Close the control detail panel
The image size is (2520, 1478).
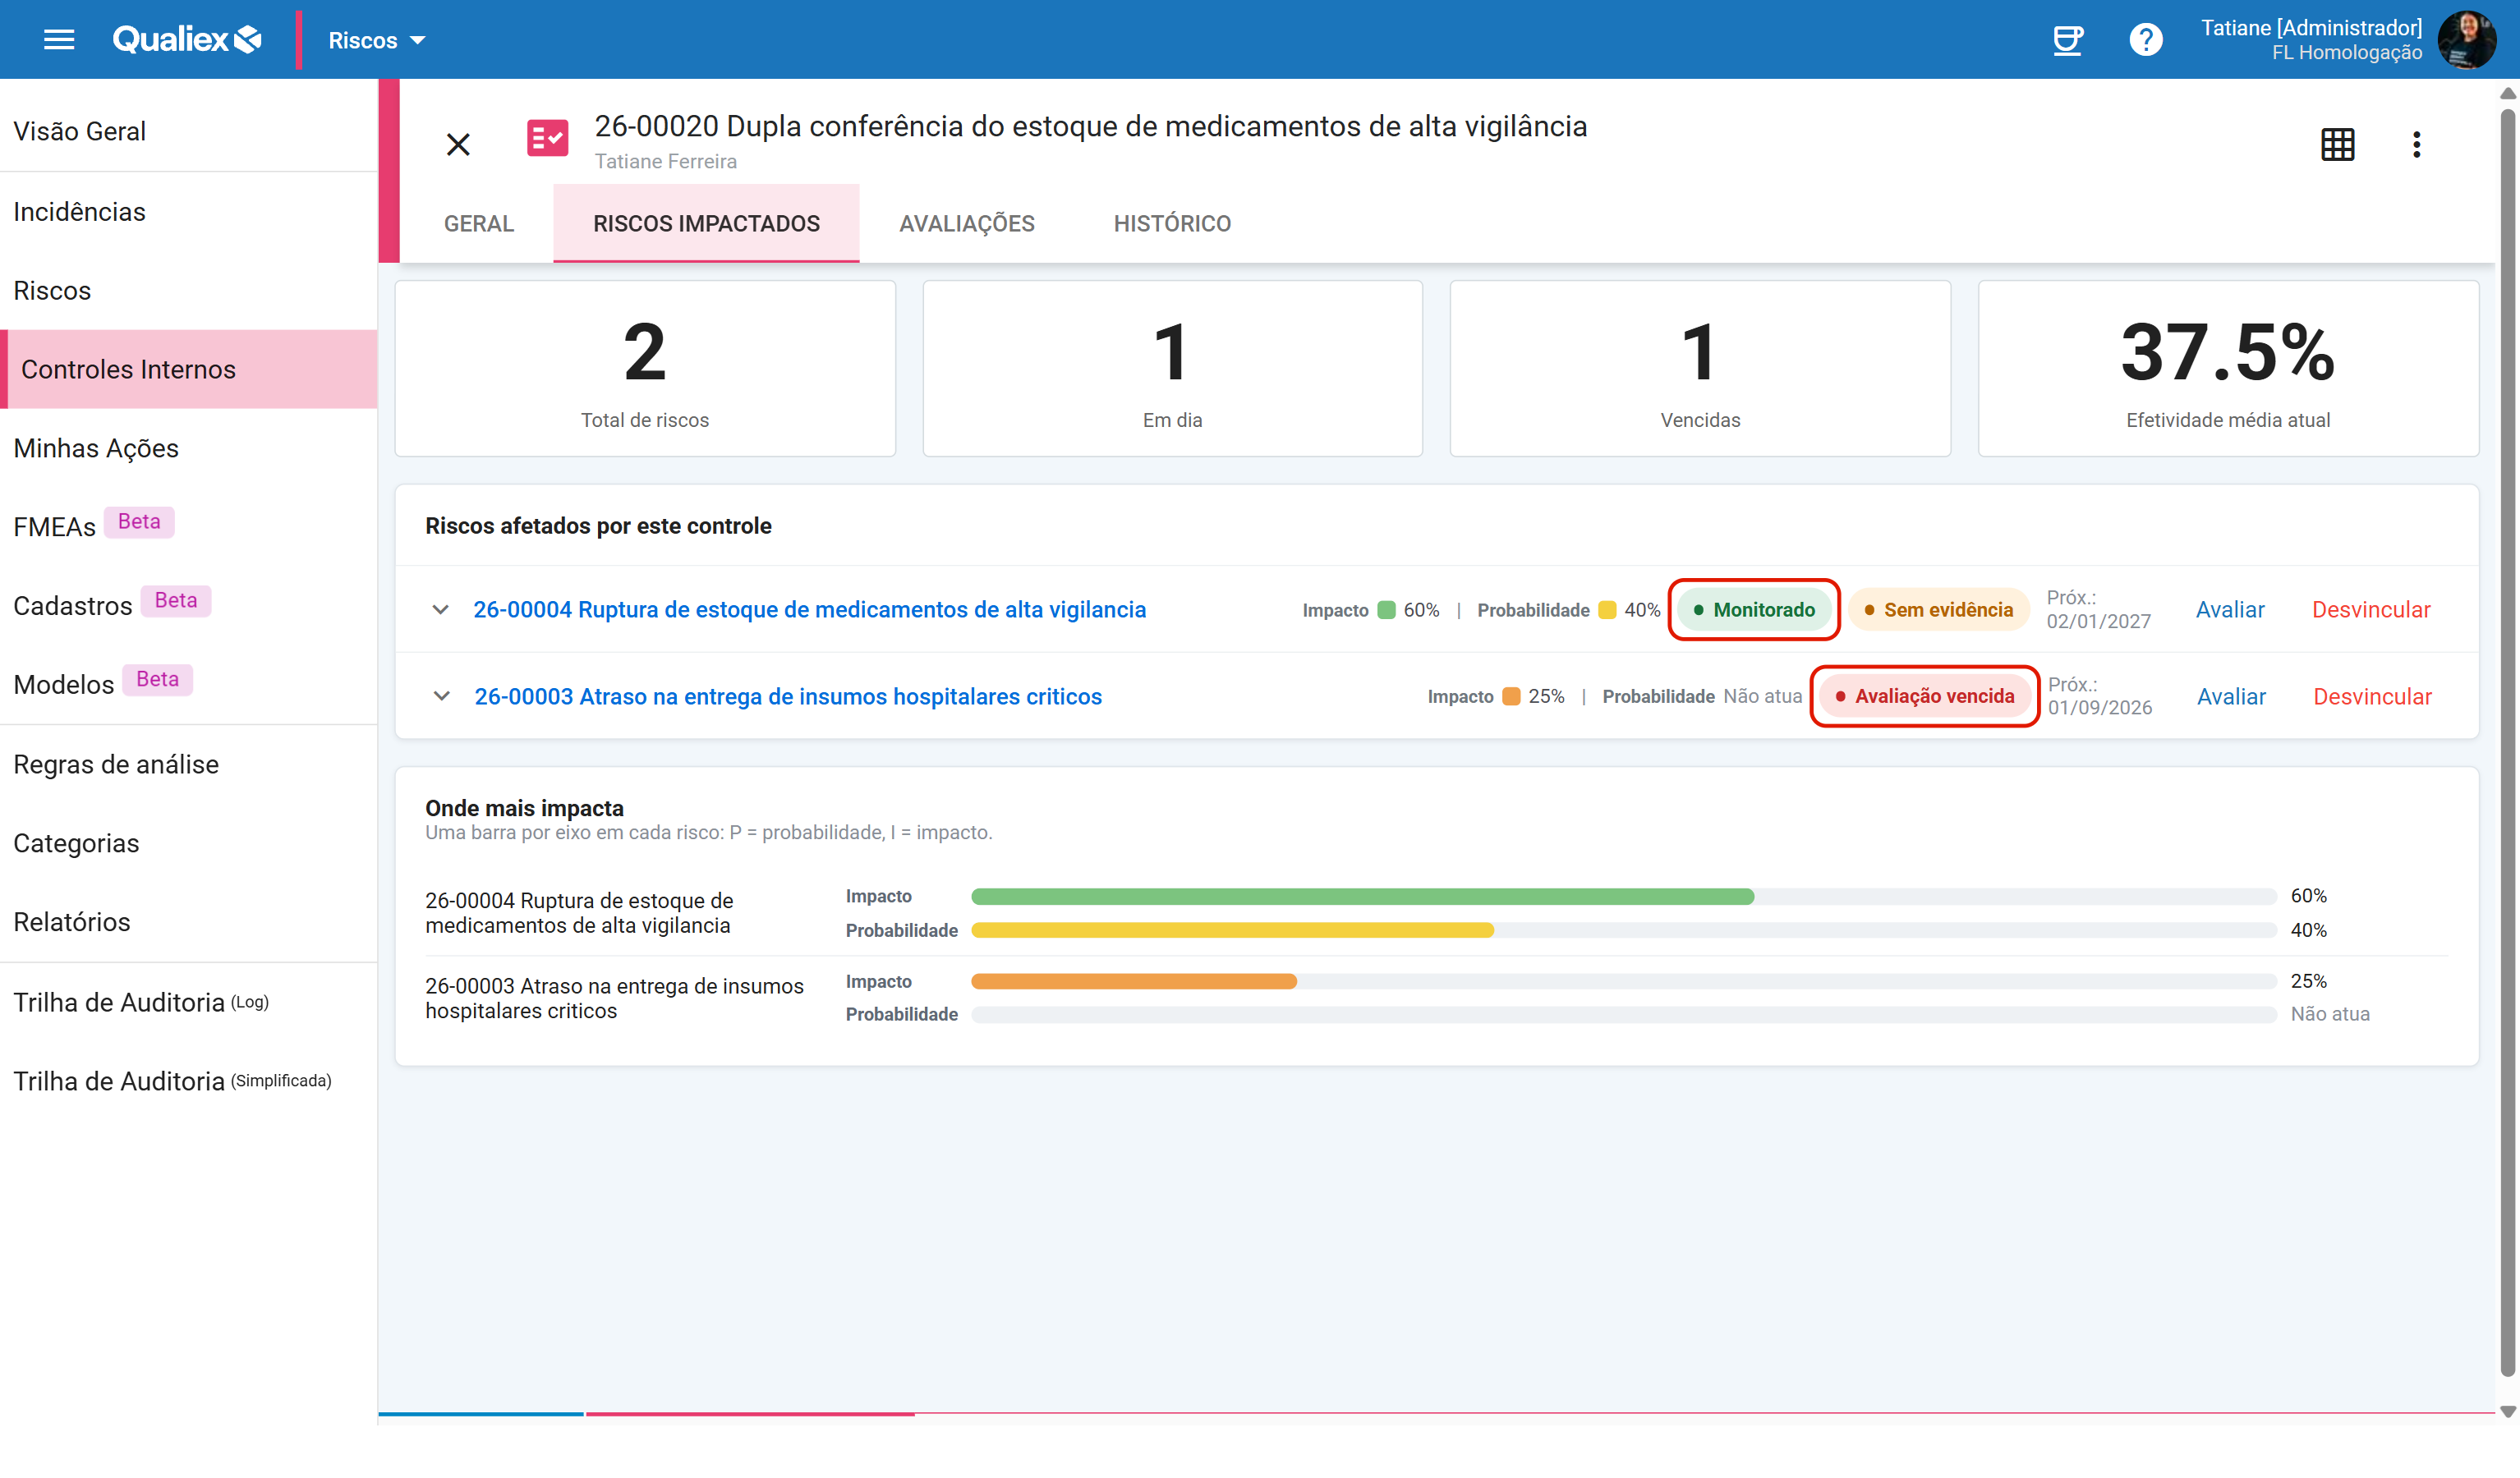click(x=458, y=145)
